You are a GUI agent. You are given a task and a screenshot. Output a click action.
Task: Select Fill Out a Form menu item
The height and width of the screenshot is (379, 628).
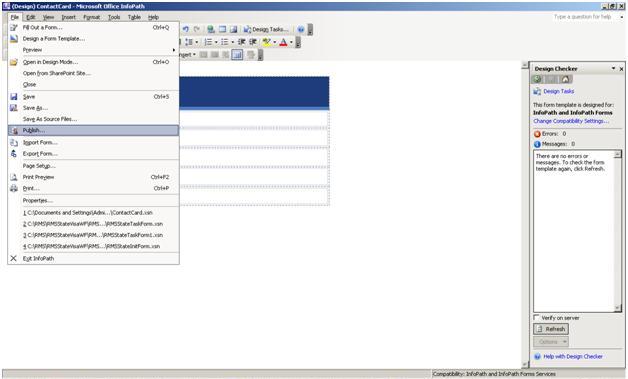click(x=93, y=27)
